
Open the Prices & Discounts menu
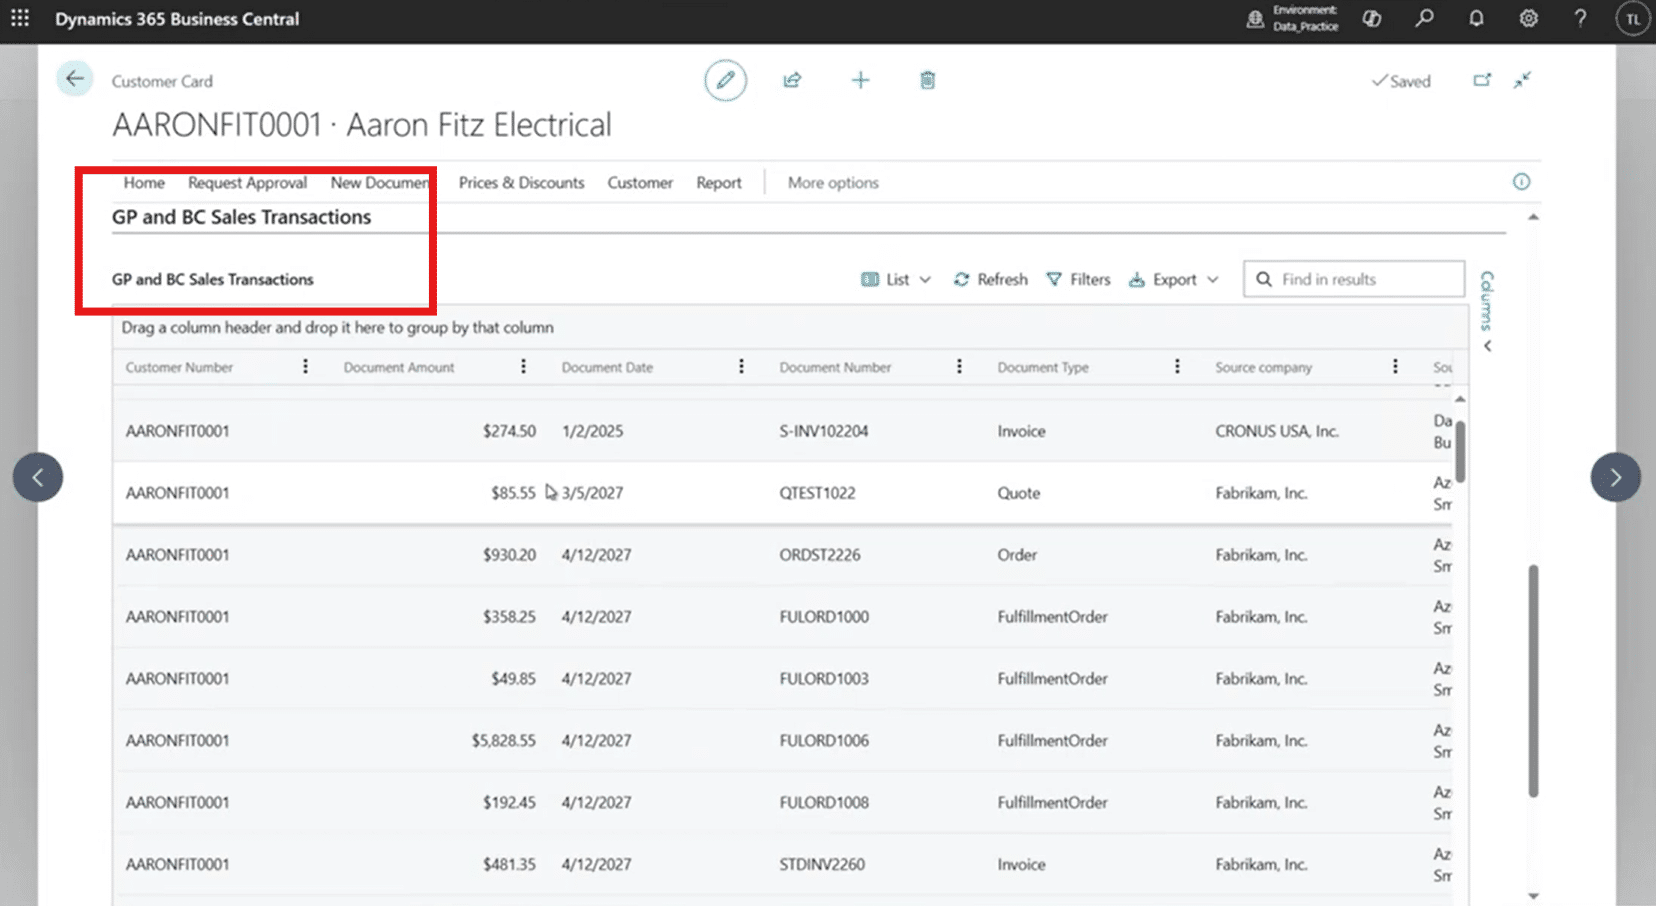click(521, 183)
